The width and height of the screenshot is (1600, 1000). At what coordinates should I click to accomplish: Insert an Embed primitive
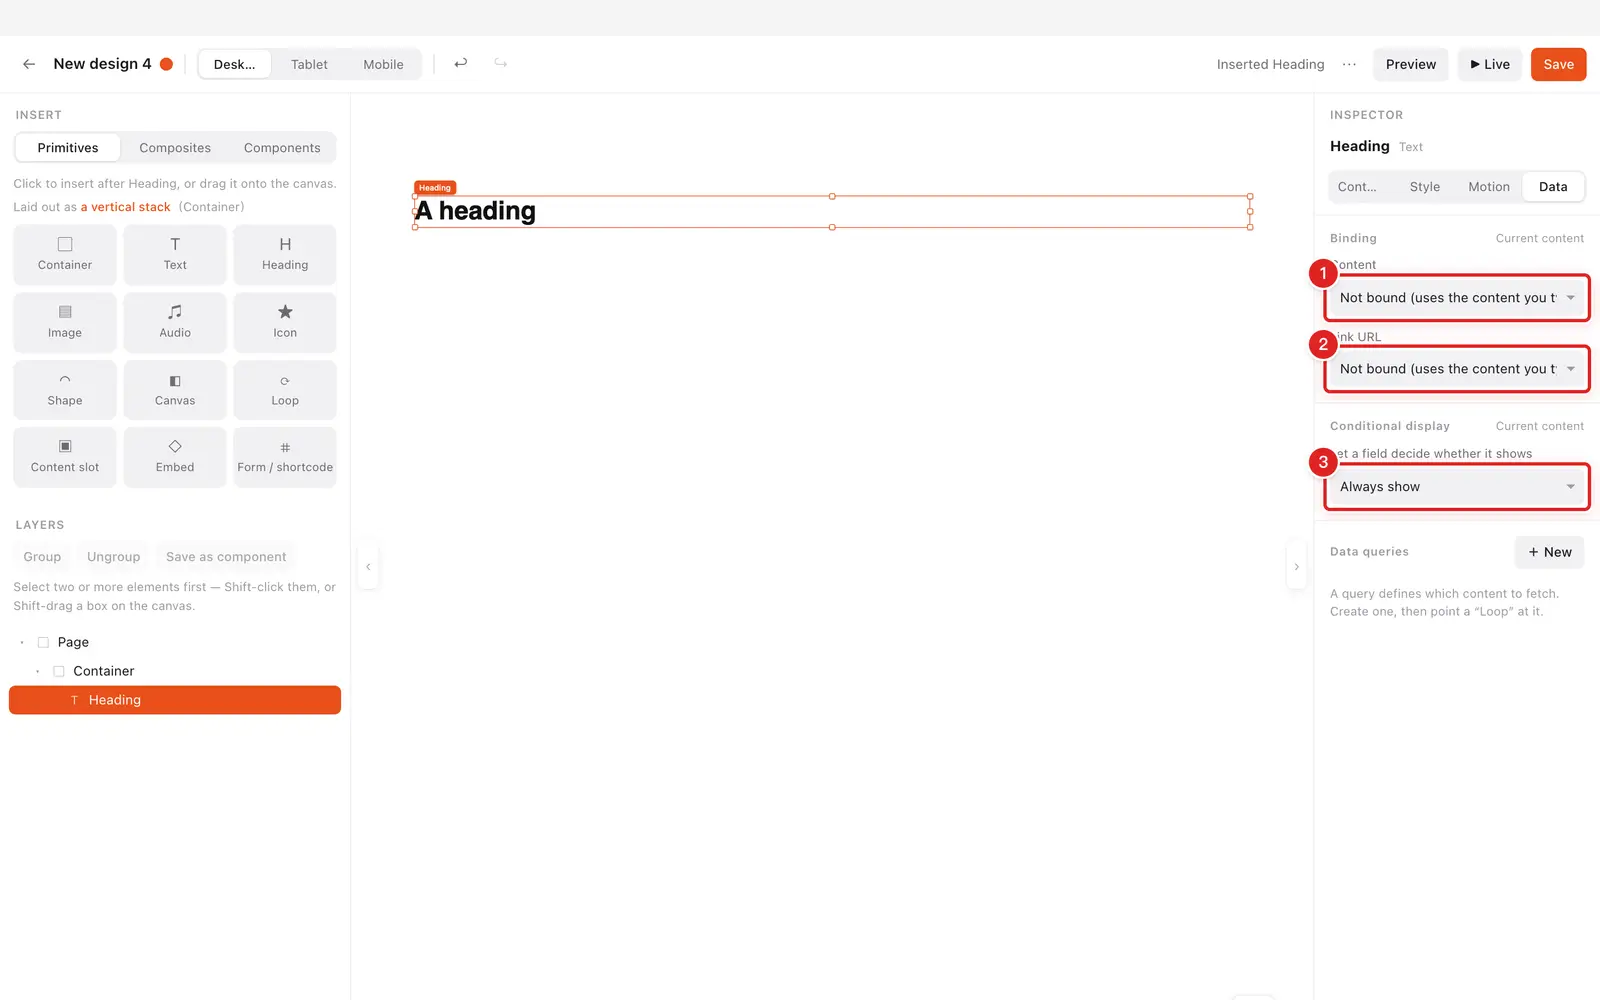tap(175, 457)
